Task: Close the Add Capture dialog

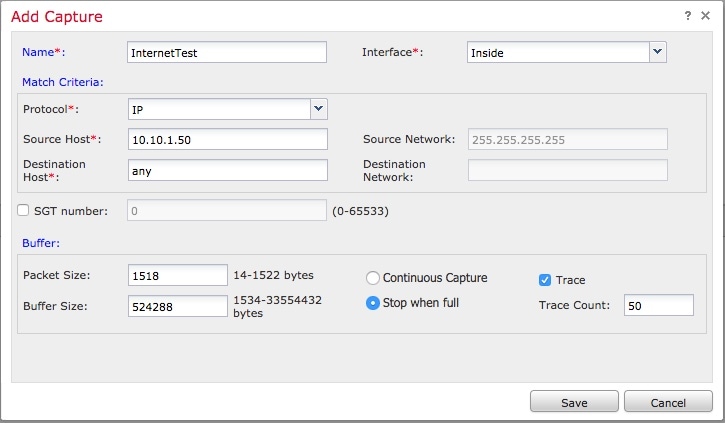Action: 705,16
